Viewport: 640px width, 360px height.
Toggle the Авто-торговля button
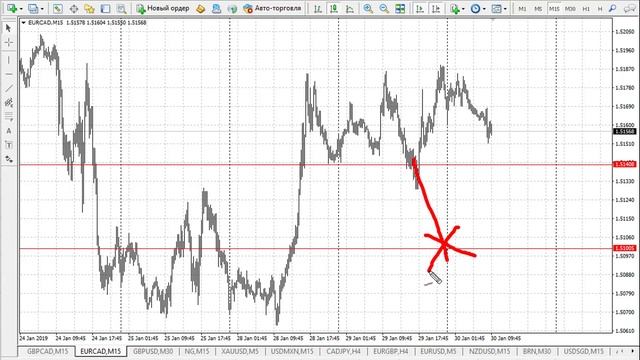point(272,8)
